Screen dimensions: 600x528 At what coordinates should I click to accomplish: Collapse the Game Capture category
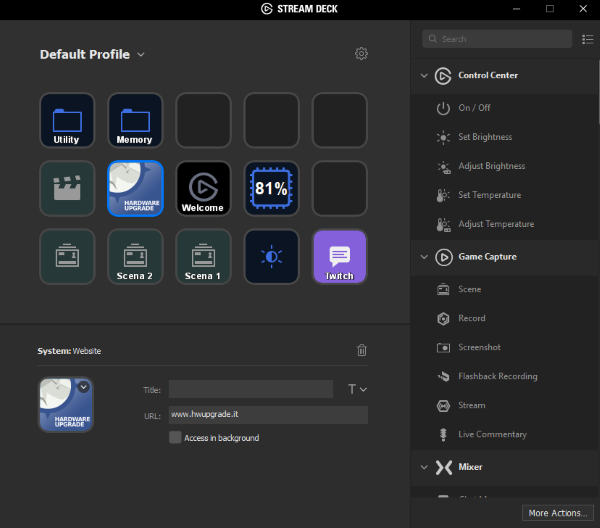coord(424,257)
